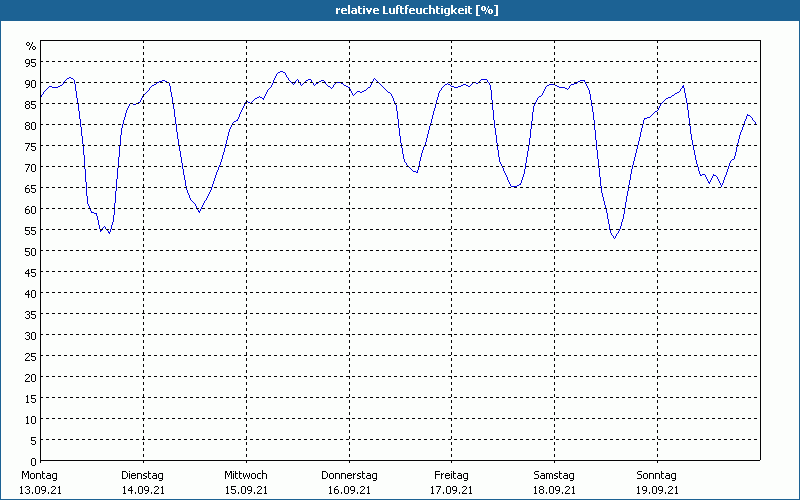Click the 'Dienstag' day label
Image resolution: width=800 pixels, height=500 pixels.
tap(142, 476)
